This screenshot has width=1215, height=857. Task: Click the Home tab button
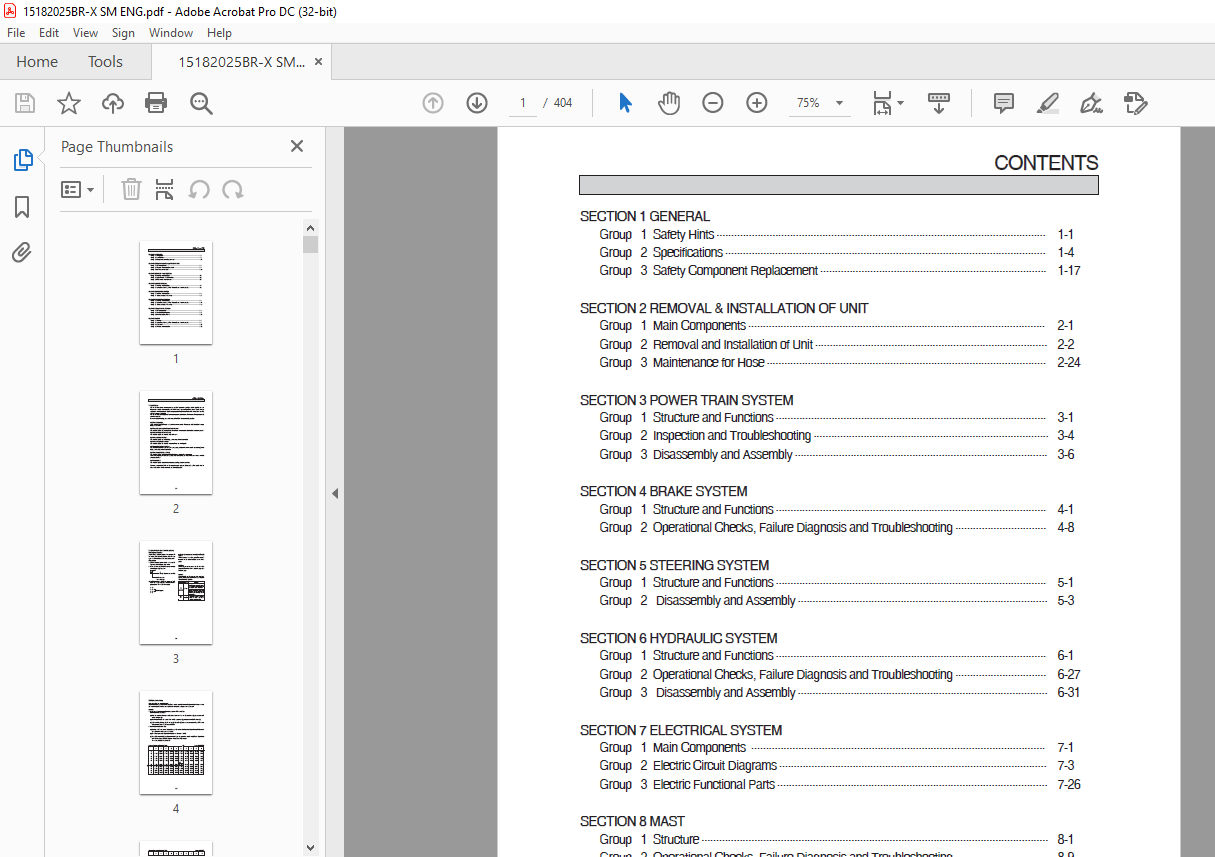point(37,62)
